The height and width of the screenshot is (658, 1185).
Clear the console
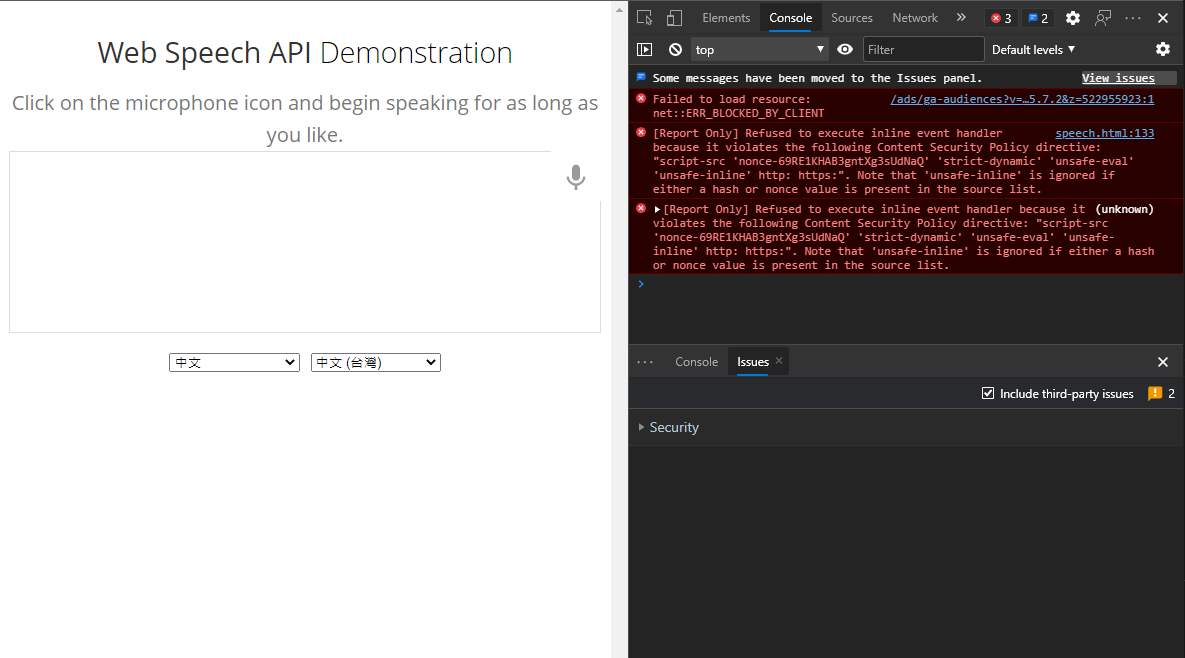pos(676,49)
